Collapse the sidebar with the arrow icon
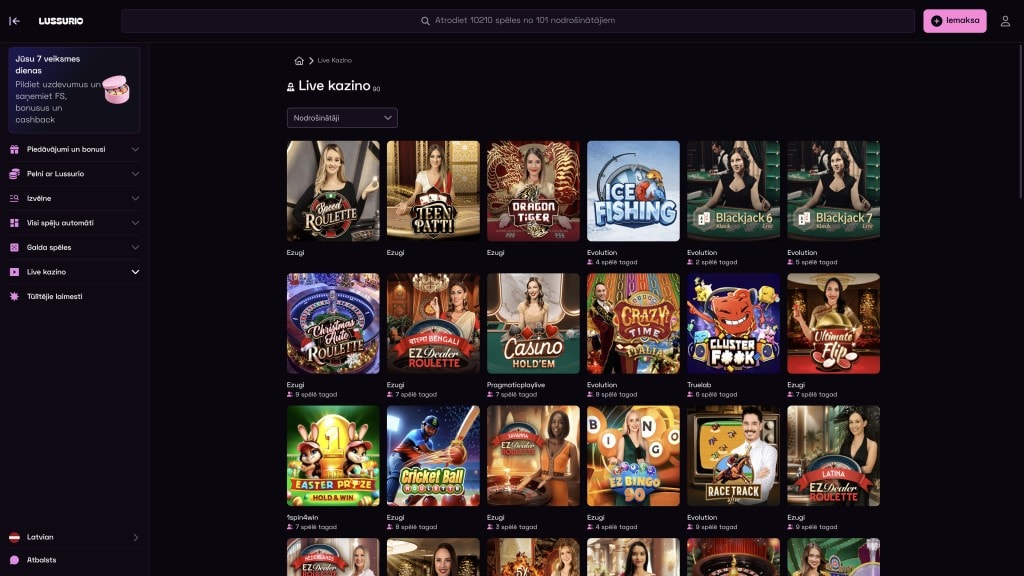This screenshot has width=1024, height=576. (x=14, y=21)
